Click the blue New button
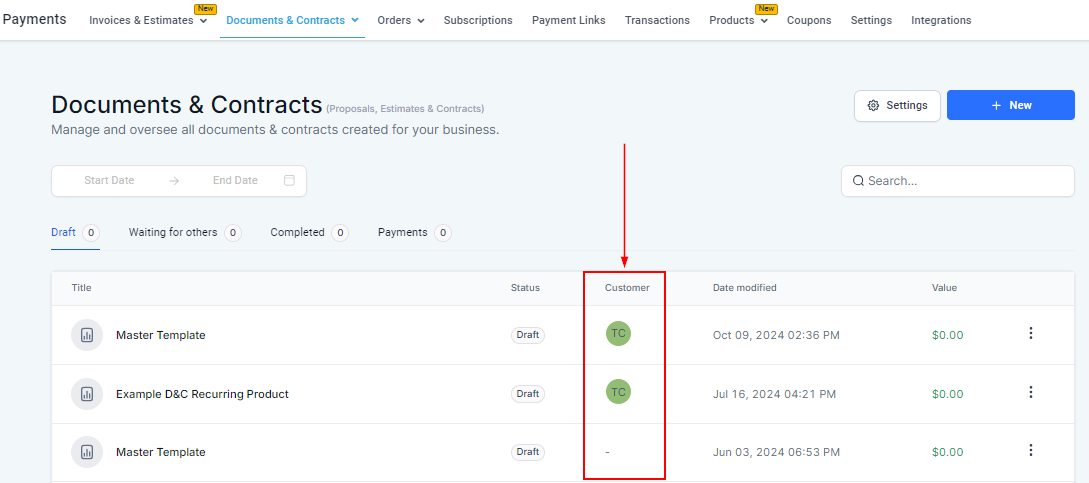Image resolution: width=1089 pixels, height=483 pixels. tap(1010, 105)
